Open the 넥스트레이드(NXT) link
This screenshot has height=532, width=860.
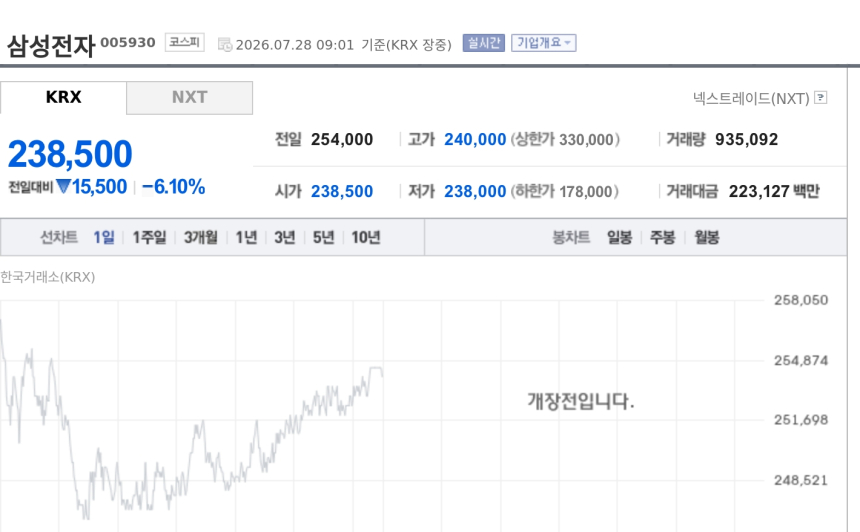click(x=751, y=98)
